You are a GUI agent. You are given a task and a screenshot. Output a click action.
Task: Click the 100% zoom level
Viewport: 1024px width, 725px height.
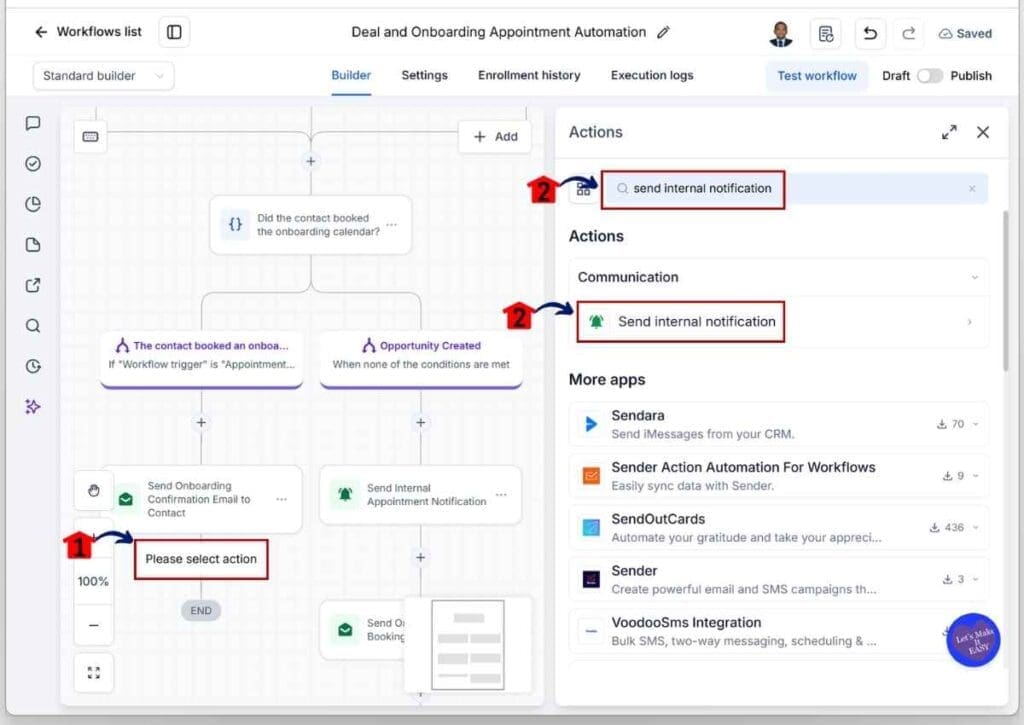coord(93,581)
